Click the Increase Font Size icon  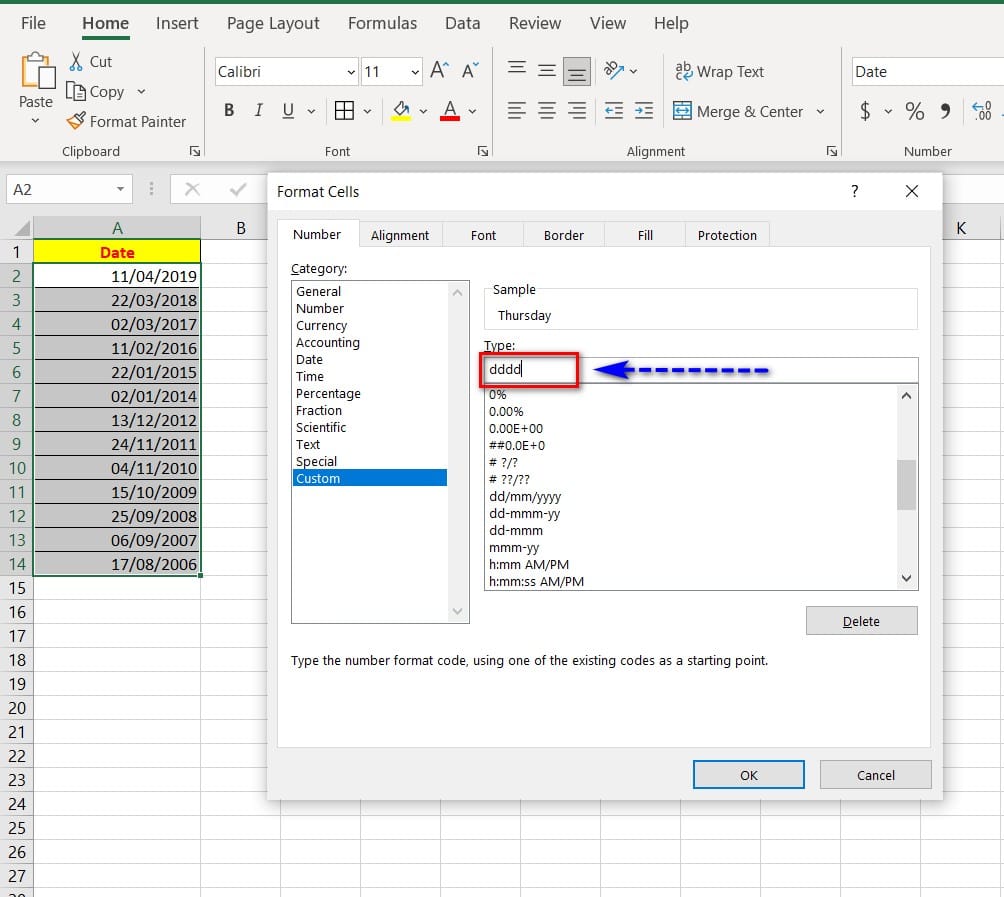point(439,71)
